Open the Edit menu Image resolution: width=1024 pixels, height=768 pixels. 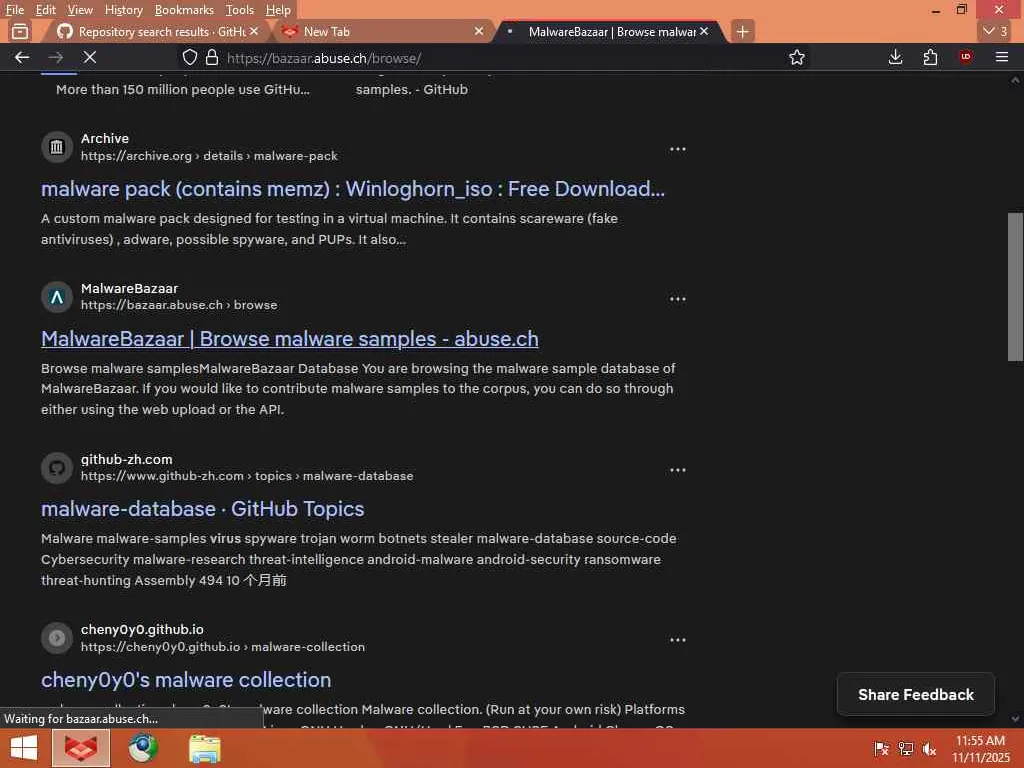pyautogui.click(x=45, y=10)
